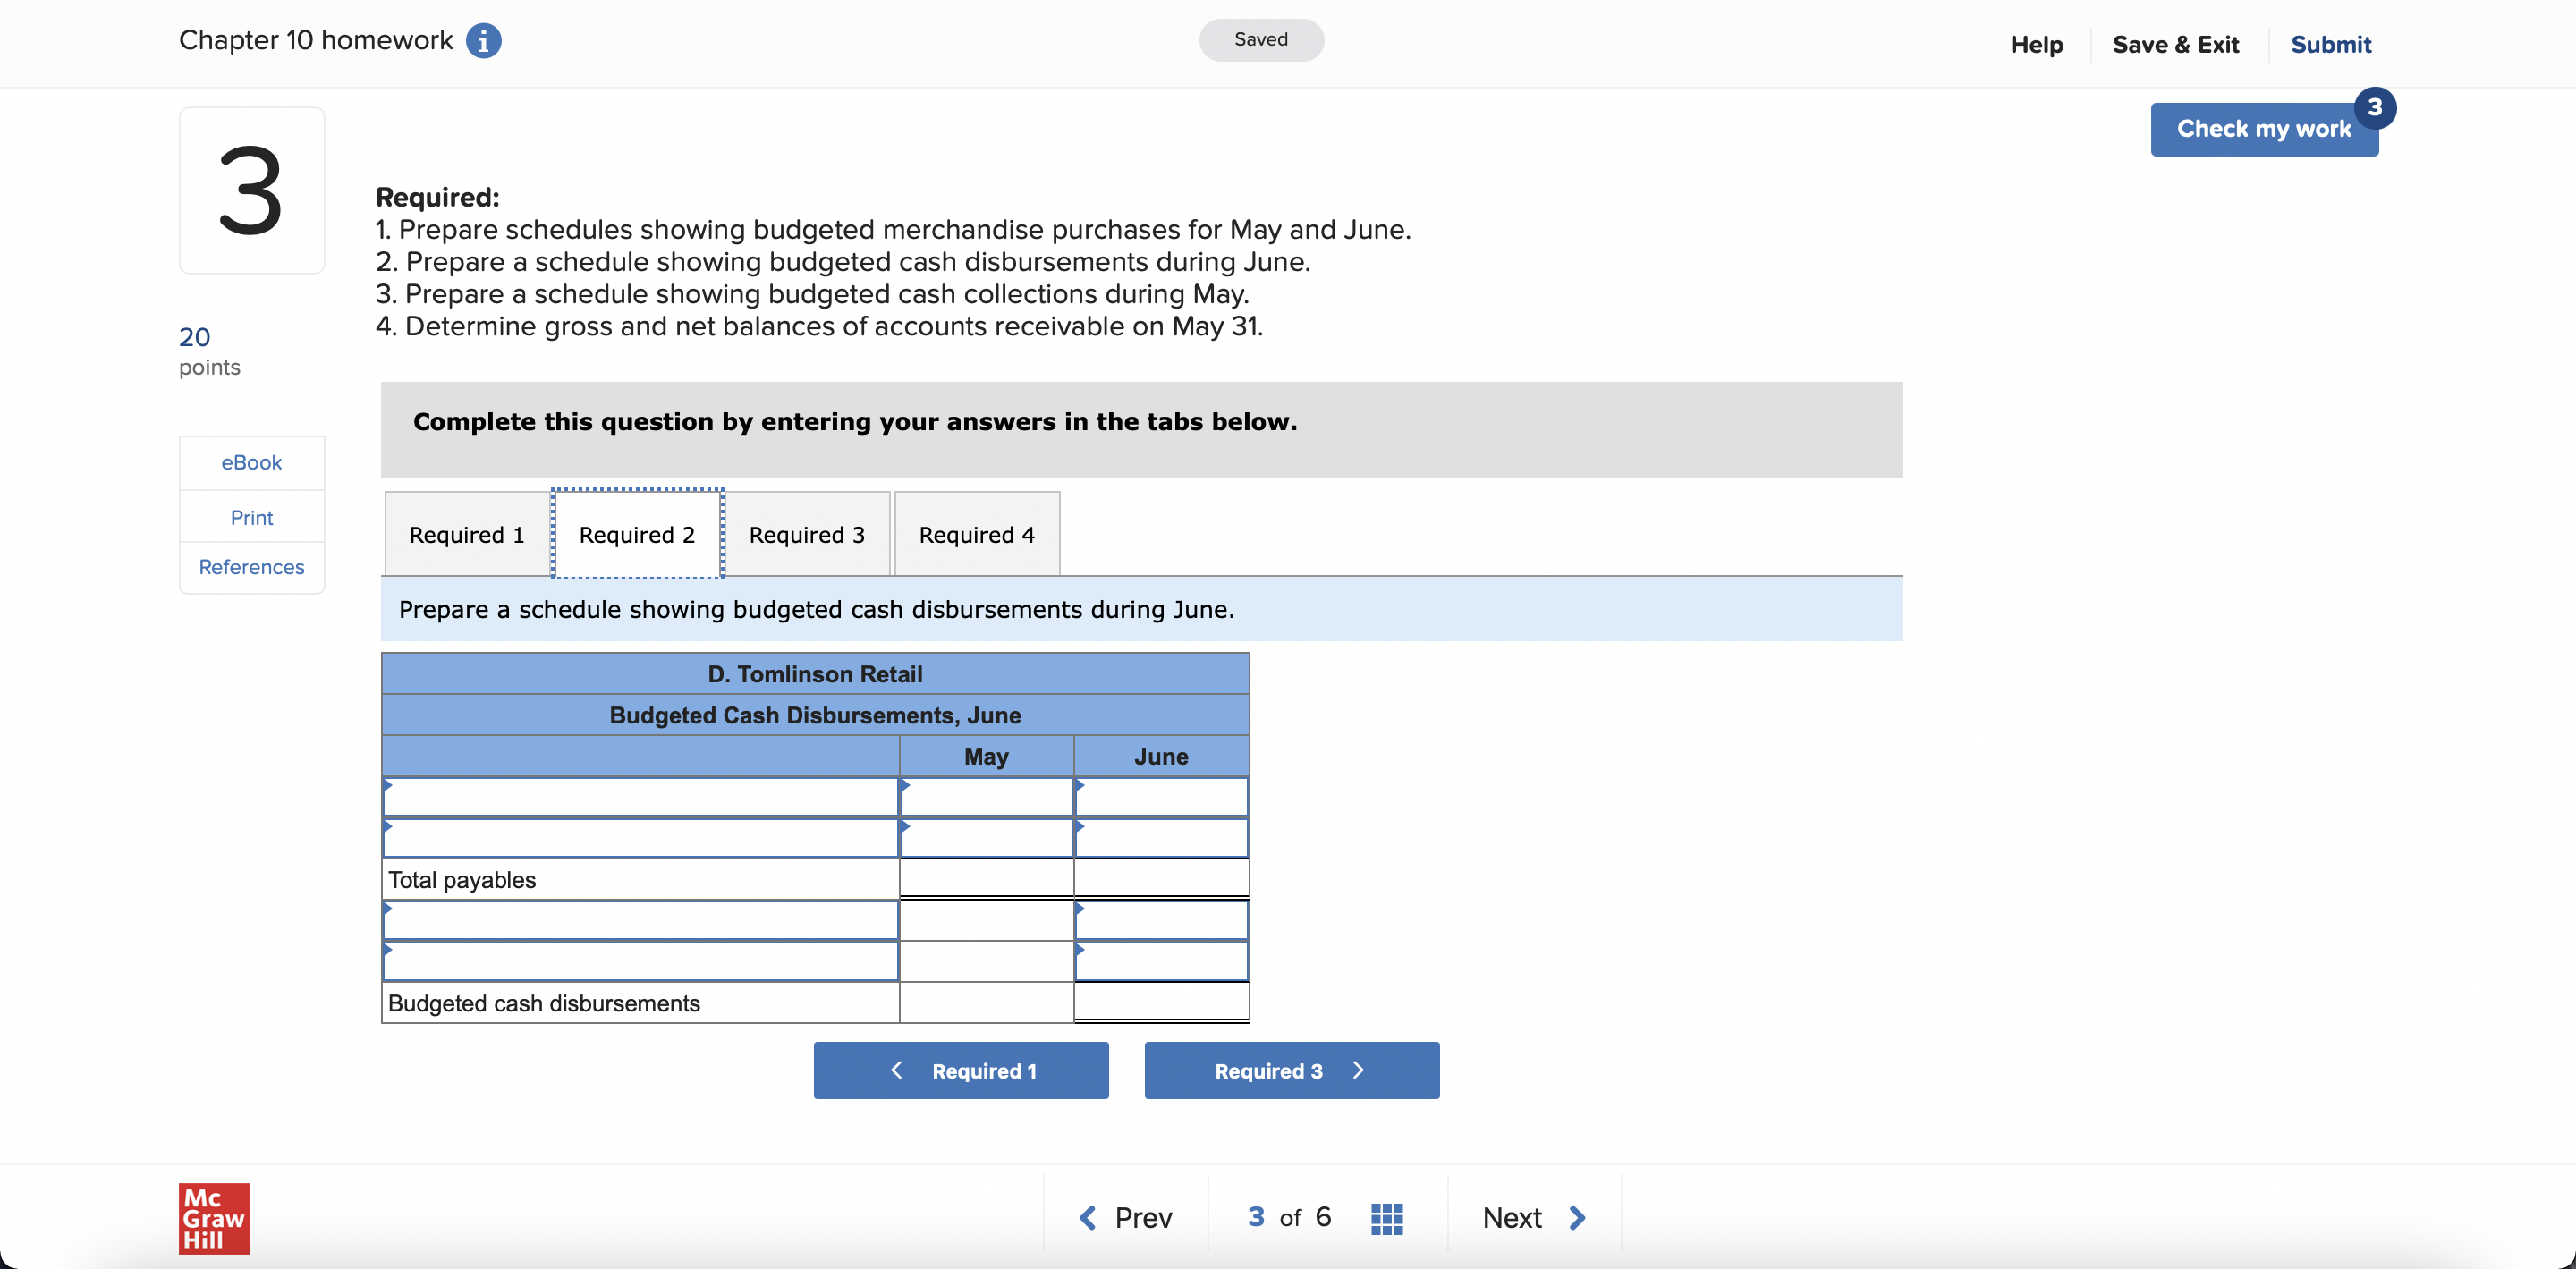The width and height of the screenshot is (2576, 1269).
Task: Go to Required 3 using bottom button
Action: pos(1291,1071)
